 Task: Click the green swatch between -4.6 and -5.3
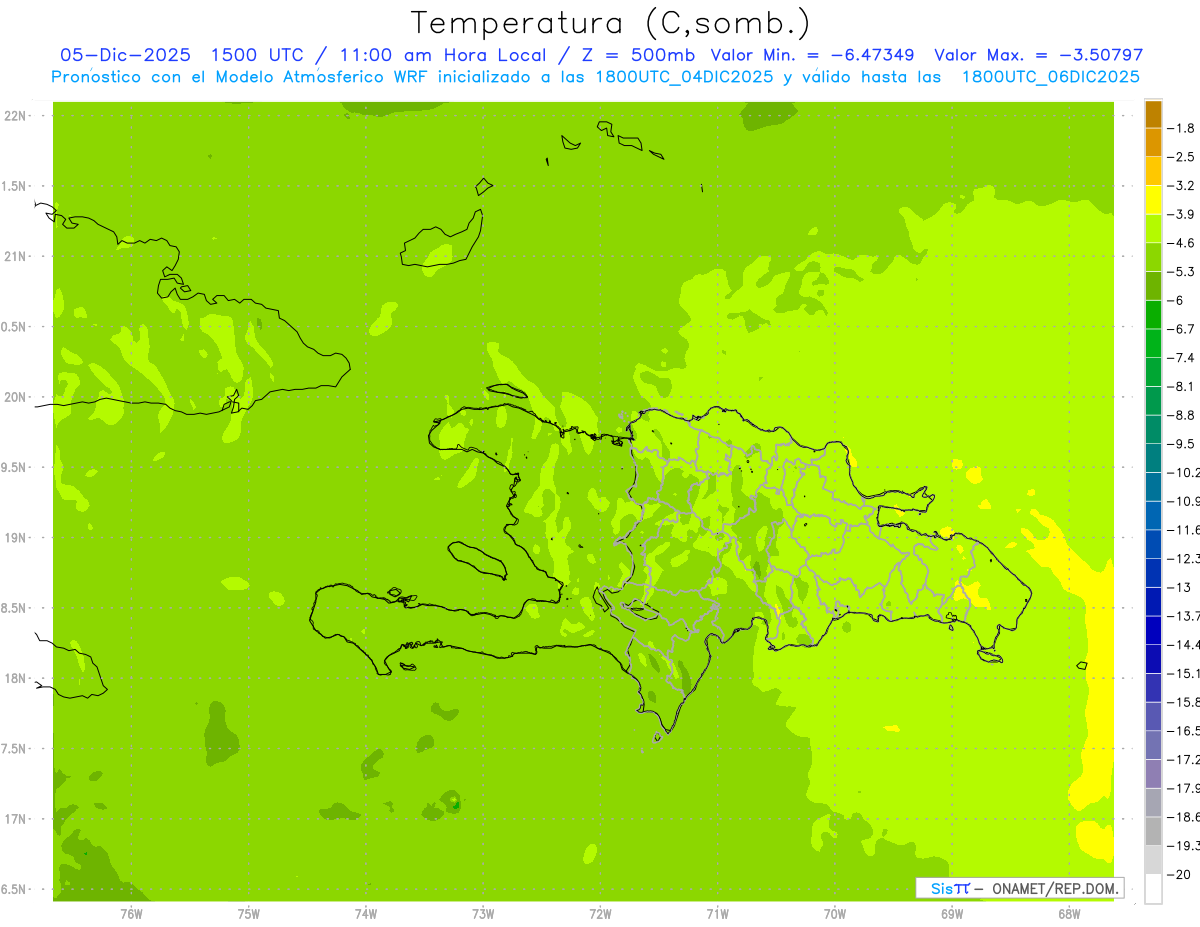point(1153,257)
